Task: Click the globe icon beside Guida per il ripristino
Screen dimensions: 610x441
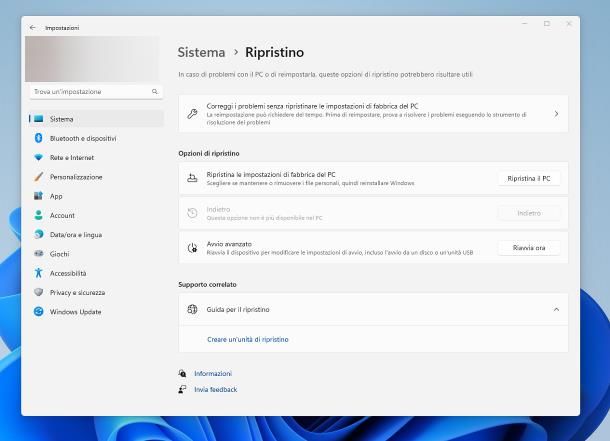Action: click(192, 309)
